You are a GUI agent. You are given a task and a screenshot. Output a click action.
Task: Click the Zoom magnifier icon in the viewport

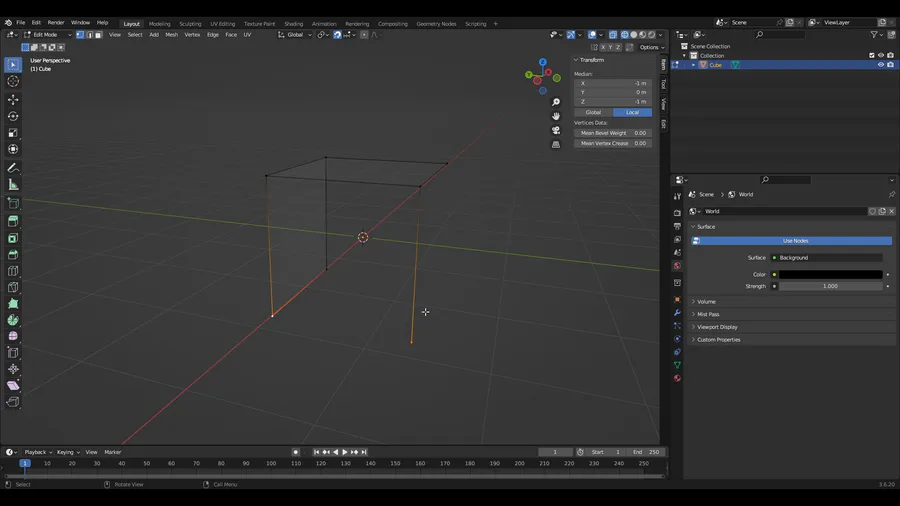click(x=556, y=102)
